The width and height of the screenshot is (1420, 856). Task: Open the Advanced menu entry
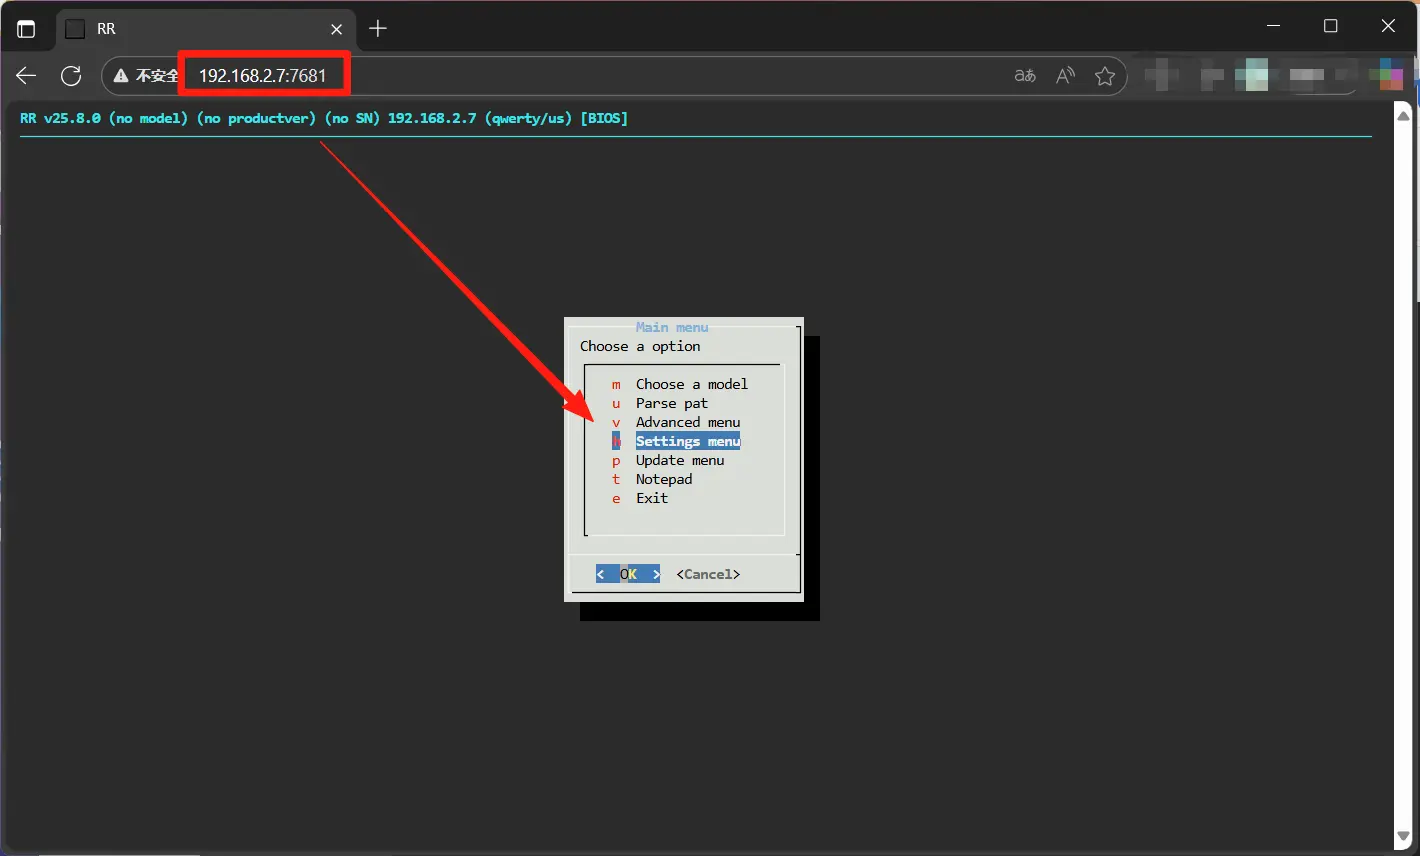click(688, 422)
